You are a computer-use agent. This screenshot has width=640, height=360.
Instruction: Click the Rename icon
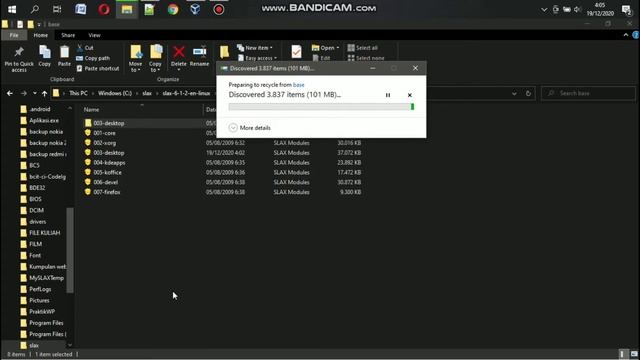200,52
